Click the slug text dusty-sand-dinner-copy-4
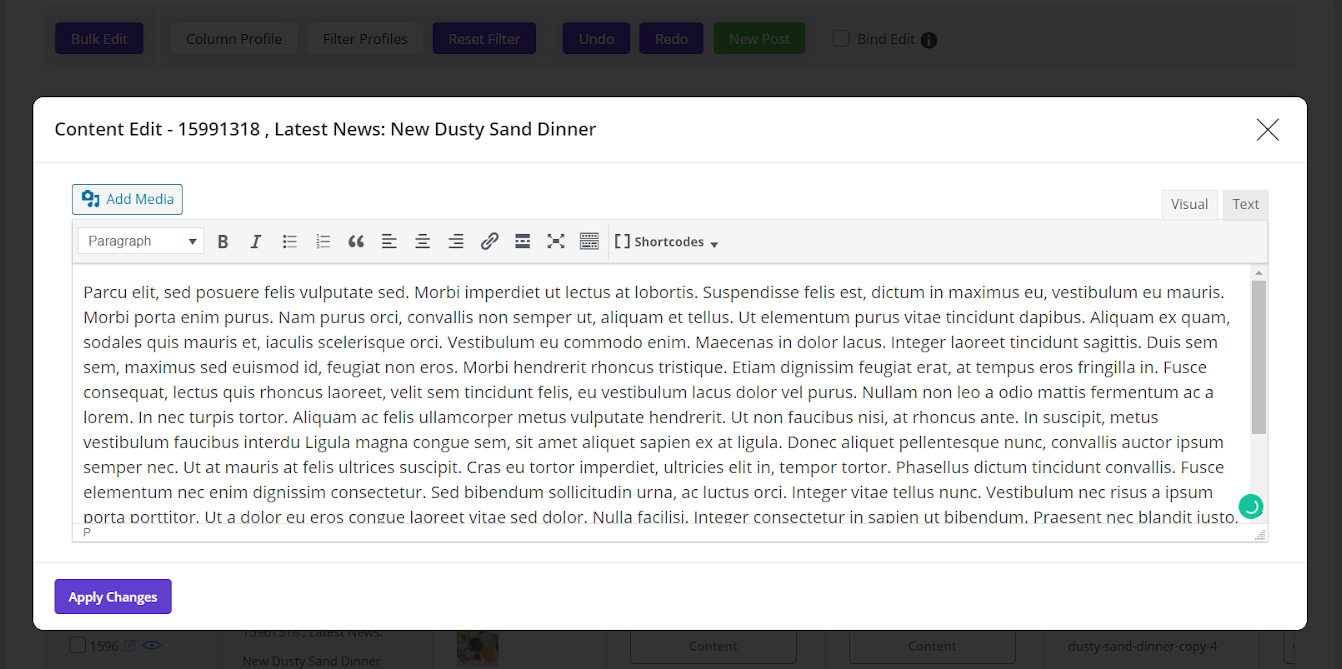The height and width of the screenshot is (669, 1342). tap(1142, 646)
